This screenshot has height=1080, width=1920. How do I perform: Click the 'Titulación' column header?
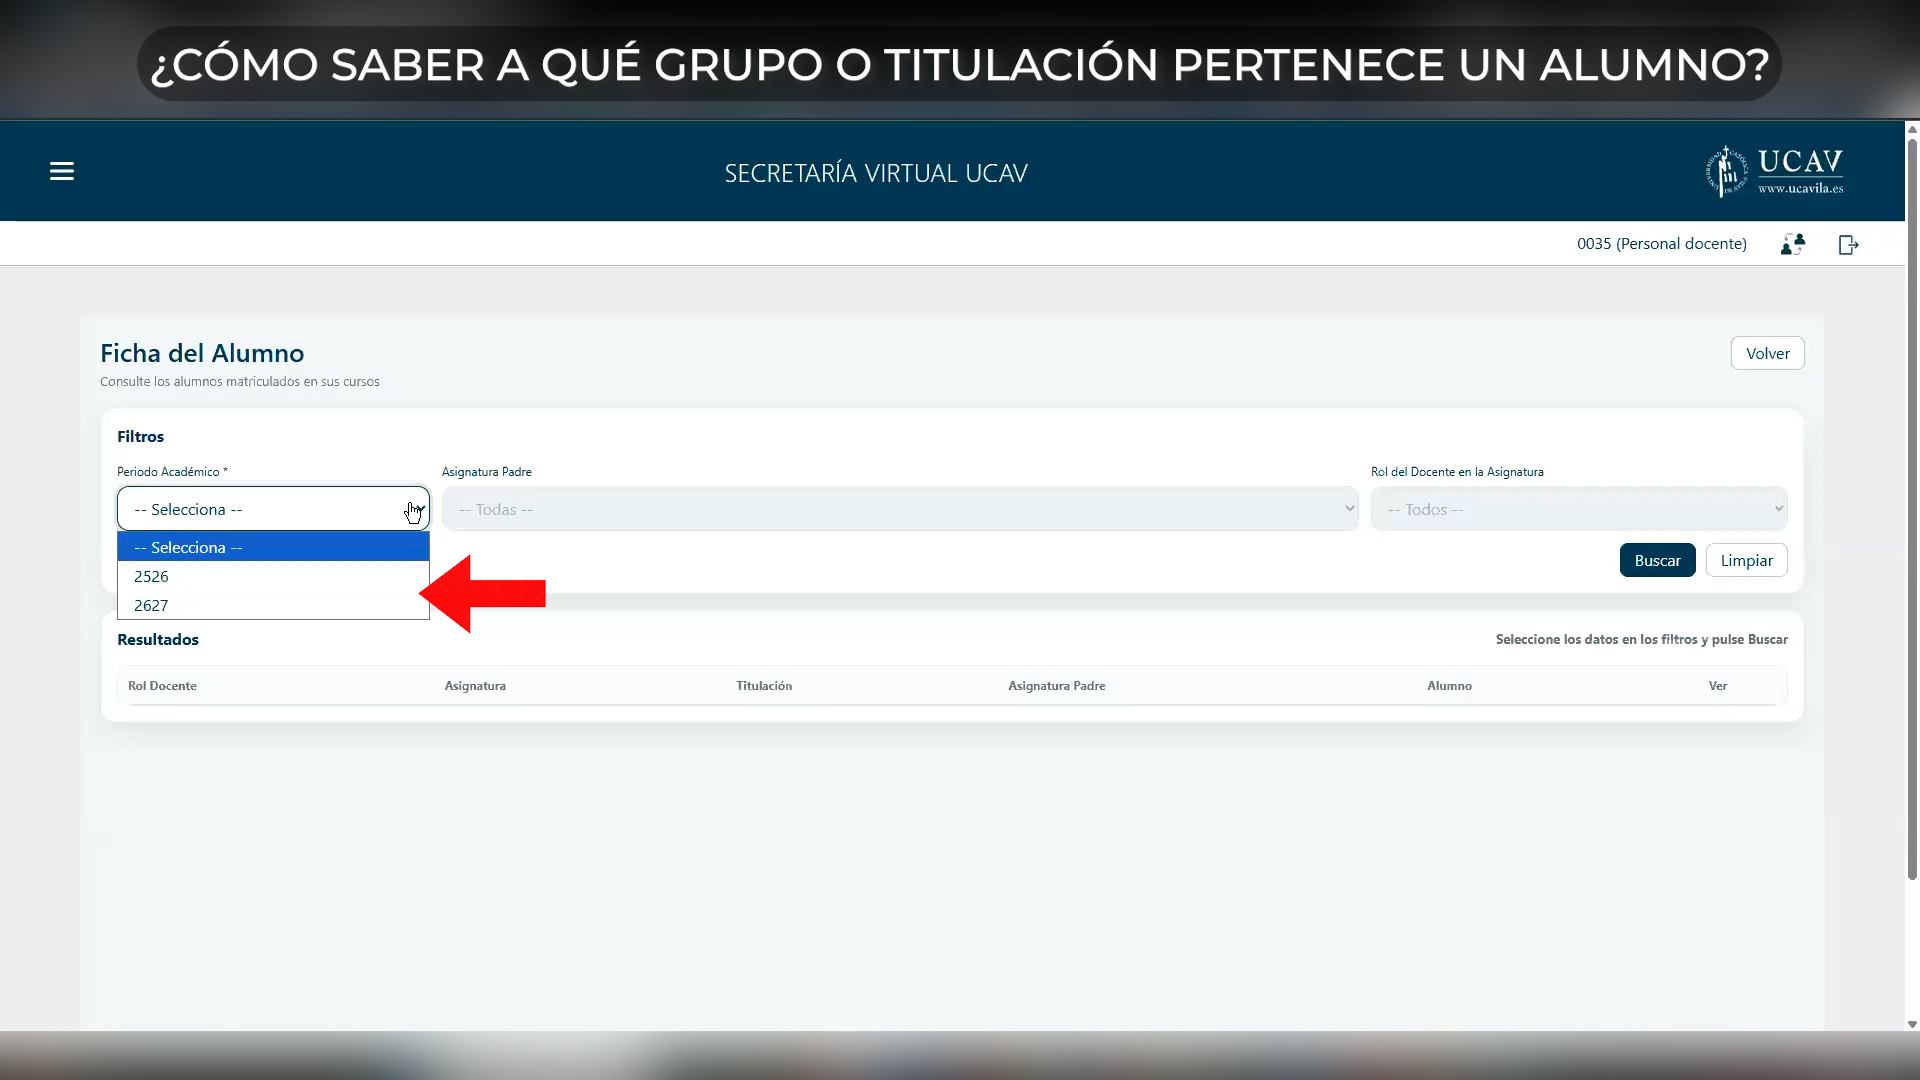pos(764,686)
